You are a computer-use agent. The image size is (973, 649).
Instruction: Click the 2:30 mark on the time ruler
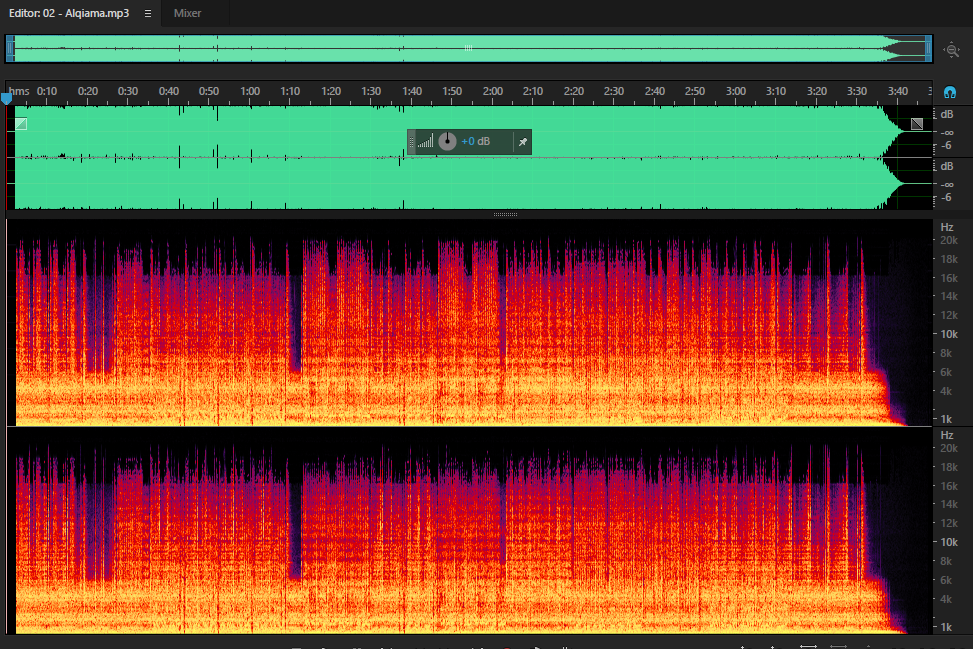614,91
